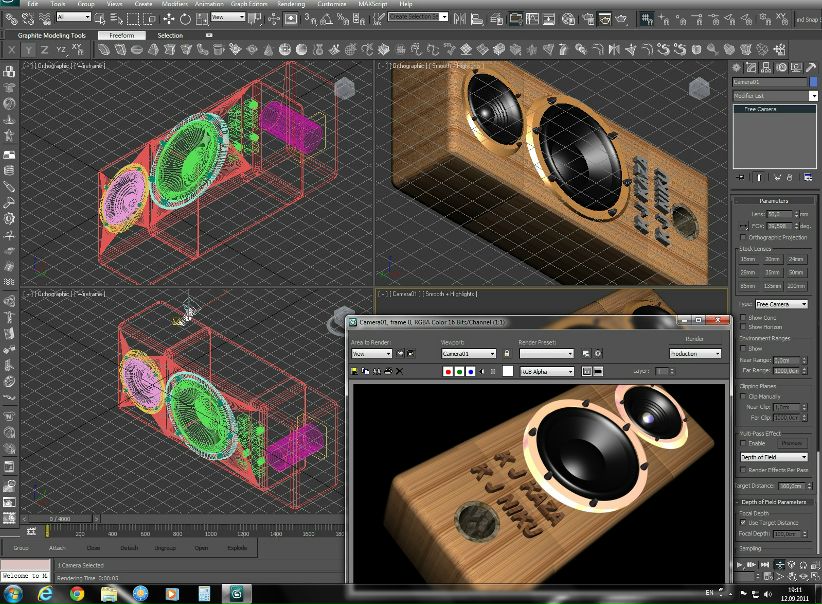Click the white color swatch in render window
Viewport: 822px width, 604px height.
pyautogui.click(x=507, y=371)
